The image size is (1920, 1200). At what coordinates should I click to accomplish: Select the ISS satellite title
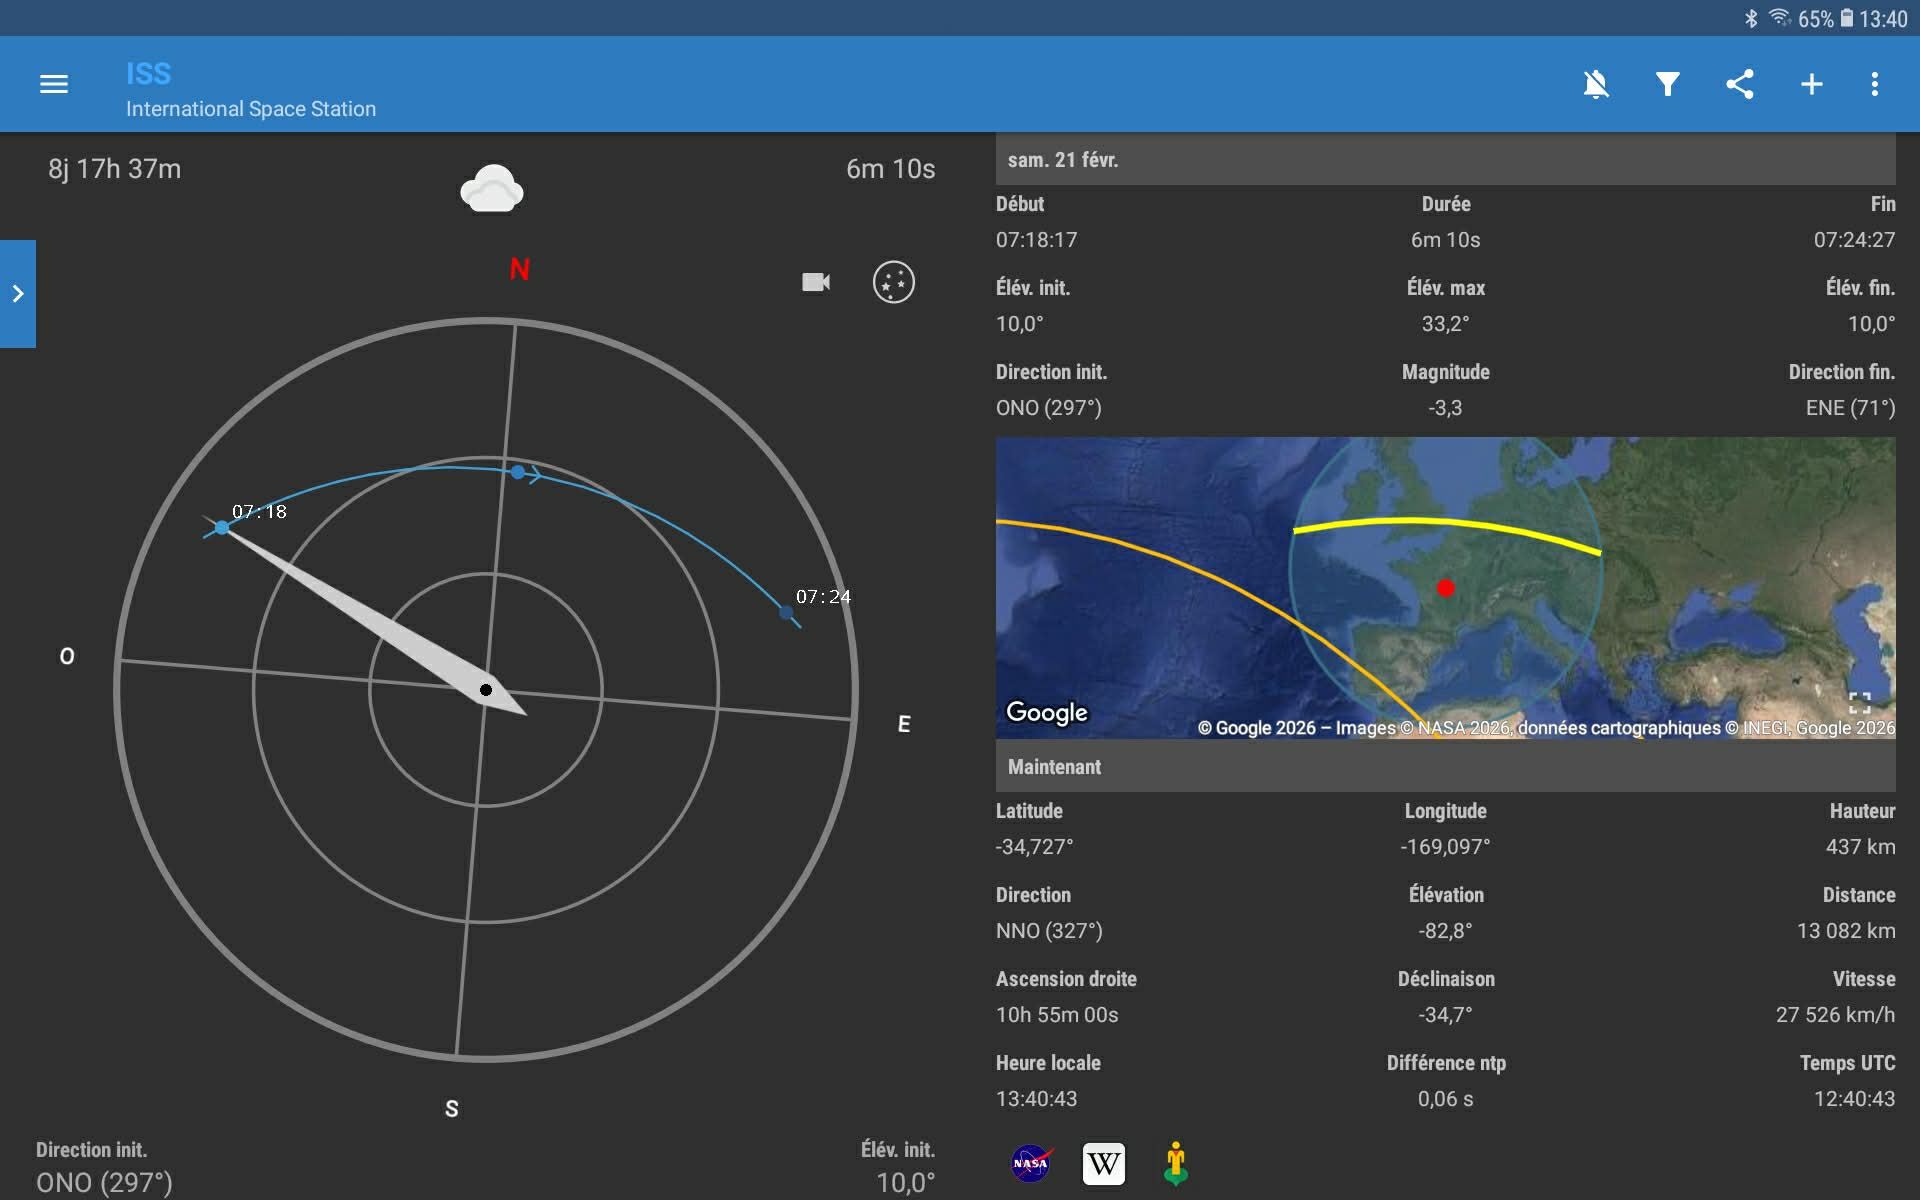pos(149,74)
